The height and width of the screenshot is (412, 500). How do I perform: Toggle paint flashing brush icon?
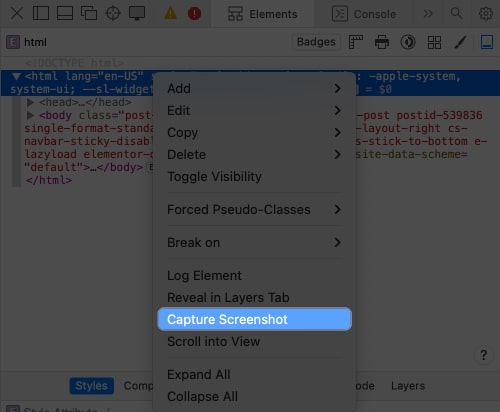[460, 42]
